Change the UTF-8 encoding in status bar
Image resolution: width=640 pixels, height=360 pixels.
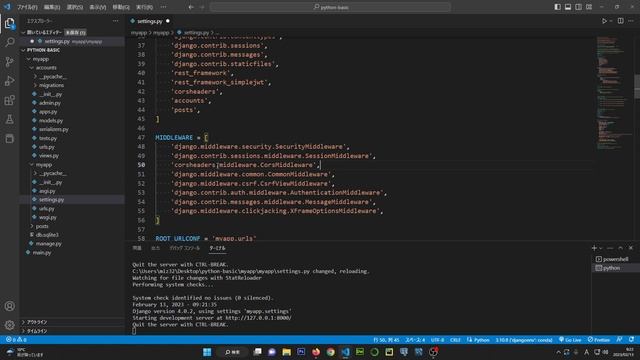tap(437, 340)
